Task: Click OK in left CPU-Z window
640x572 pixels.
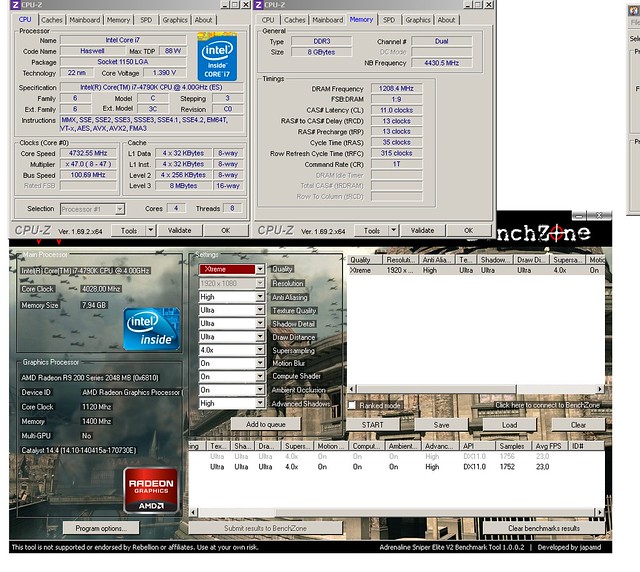Action: (x=226, y=230)
